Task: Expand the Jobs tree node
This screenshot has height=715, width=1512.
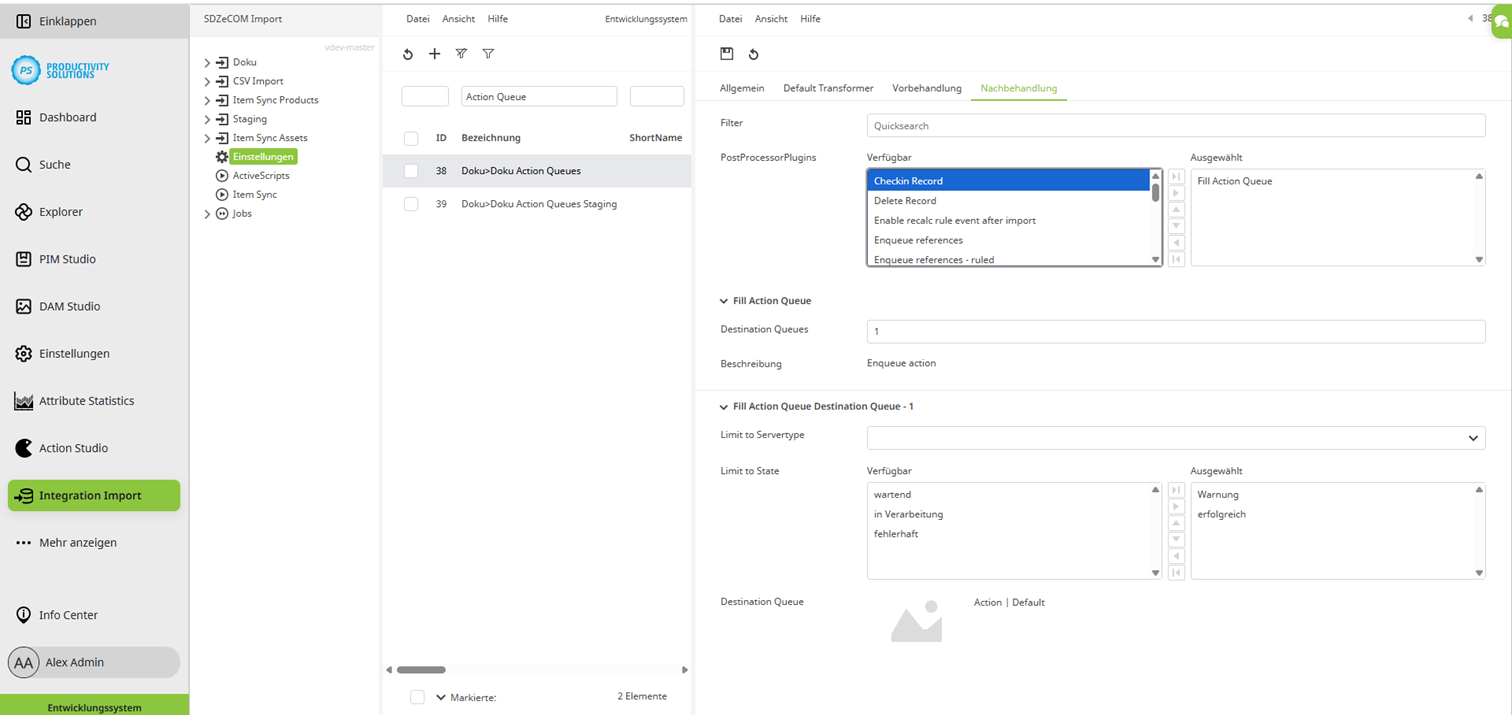Action: click(207, 214)
